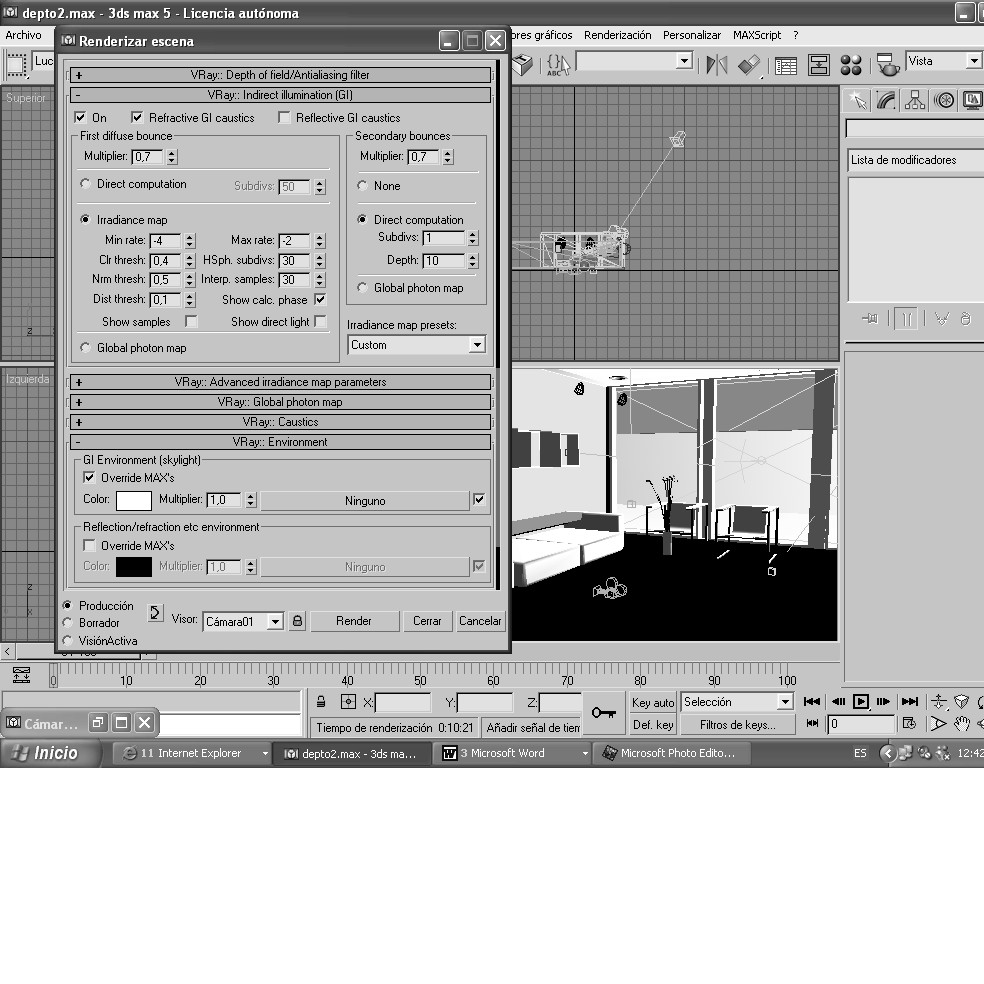Screen dimensions: 984x984
Task: Enable Reflective GI caustics checkbox
Action: click(284, 117)
